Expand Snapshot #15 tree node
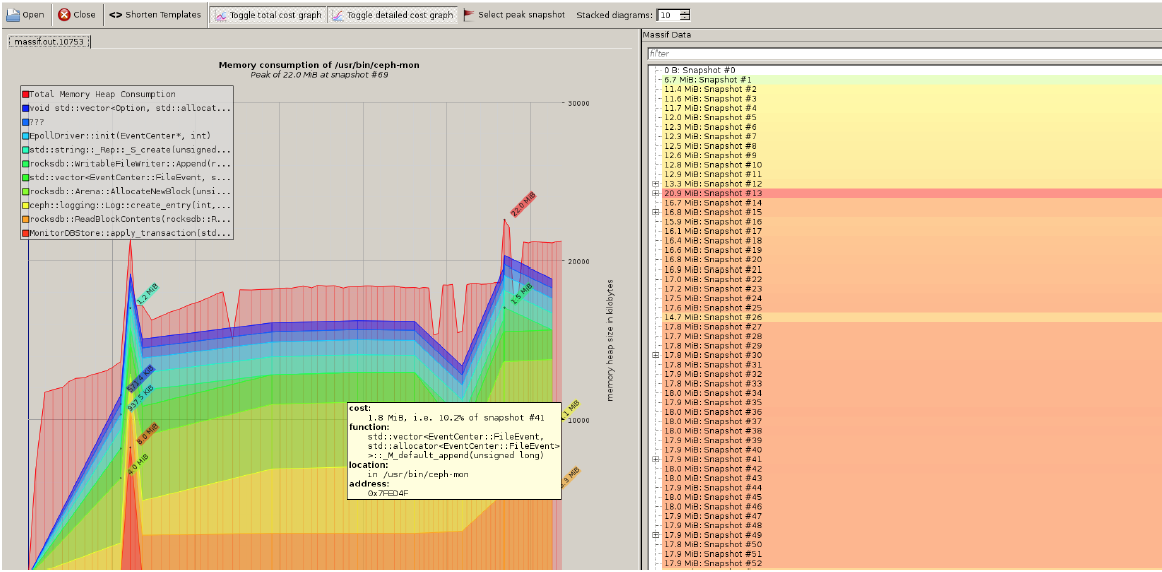 click(x=655, y=212)
